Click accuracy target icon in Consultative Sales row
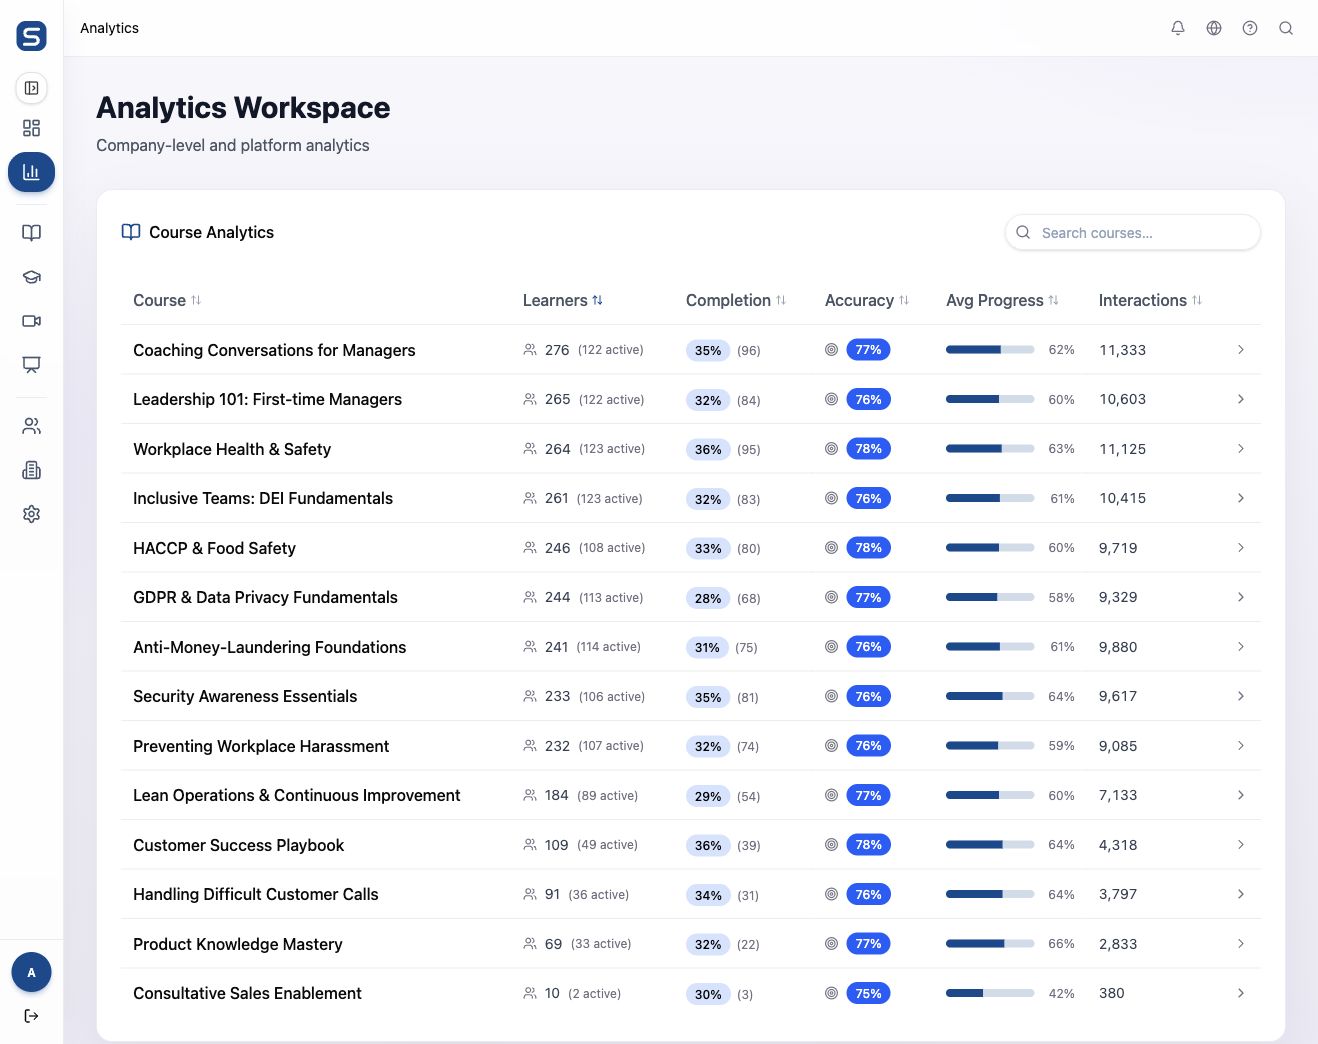 (x=831, y=993)
